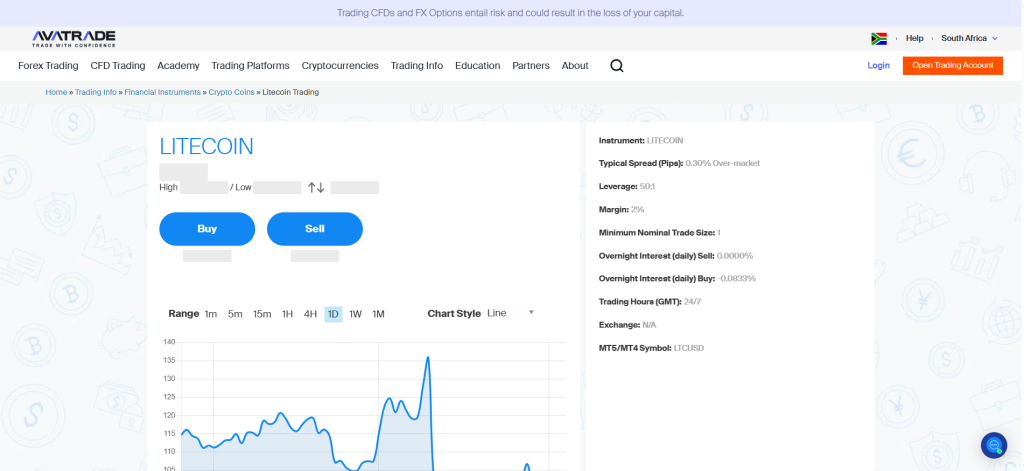Open the Cryptocurrencies menu
This screenshot has height=471, width=1024.
[x=340, y=65]
